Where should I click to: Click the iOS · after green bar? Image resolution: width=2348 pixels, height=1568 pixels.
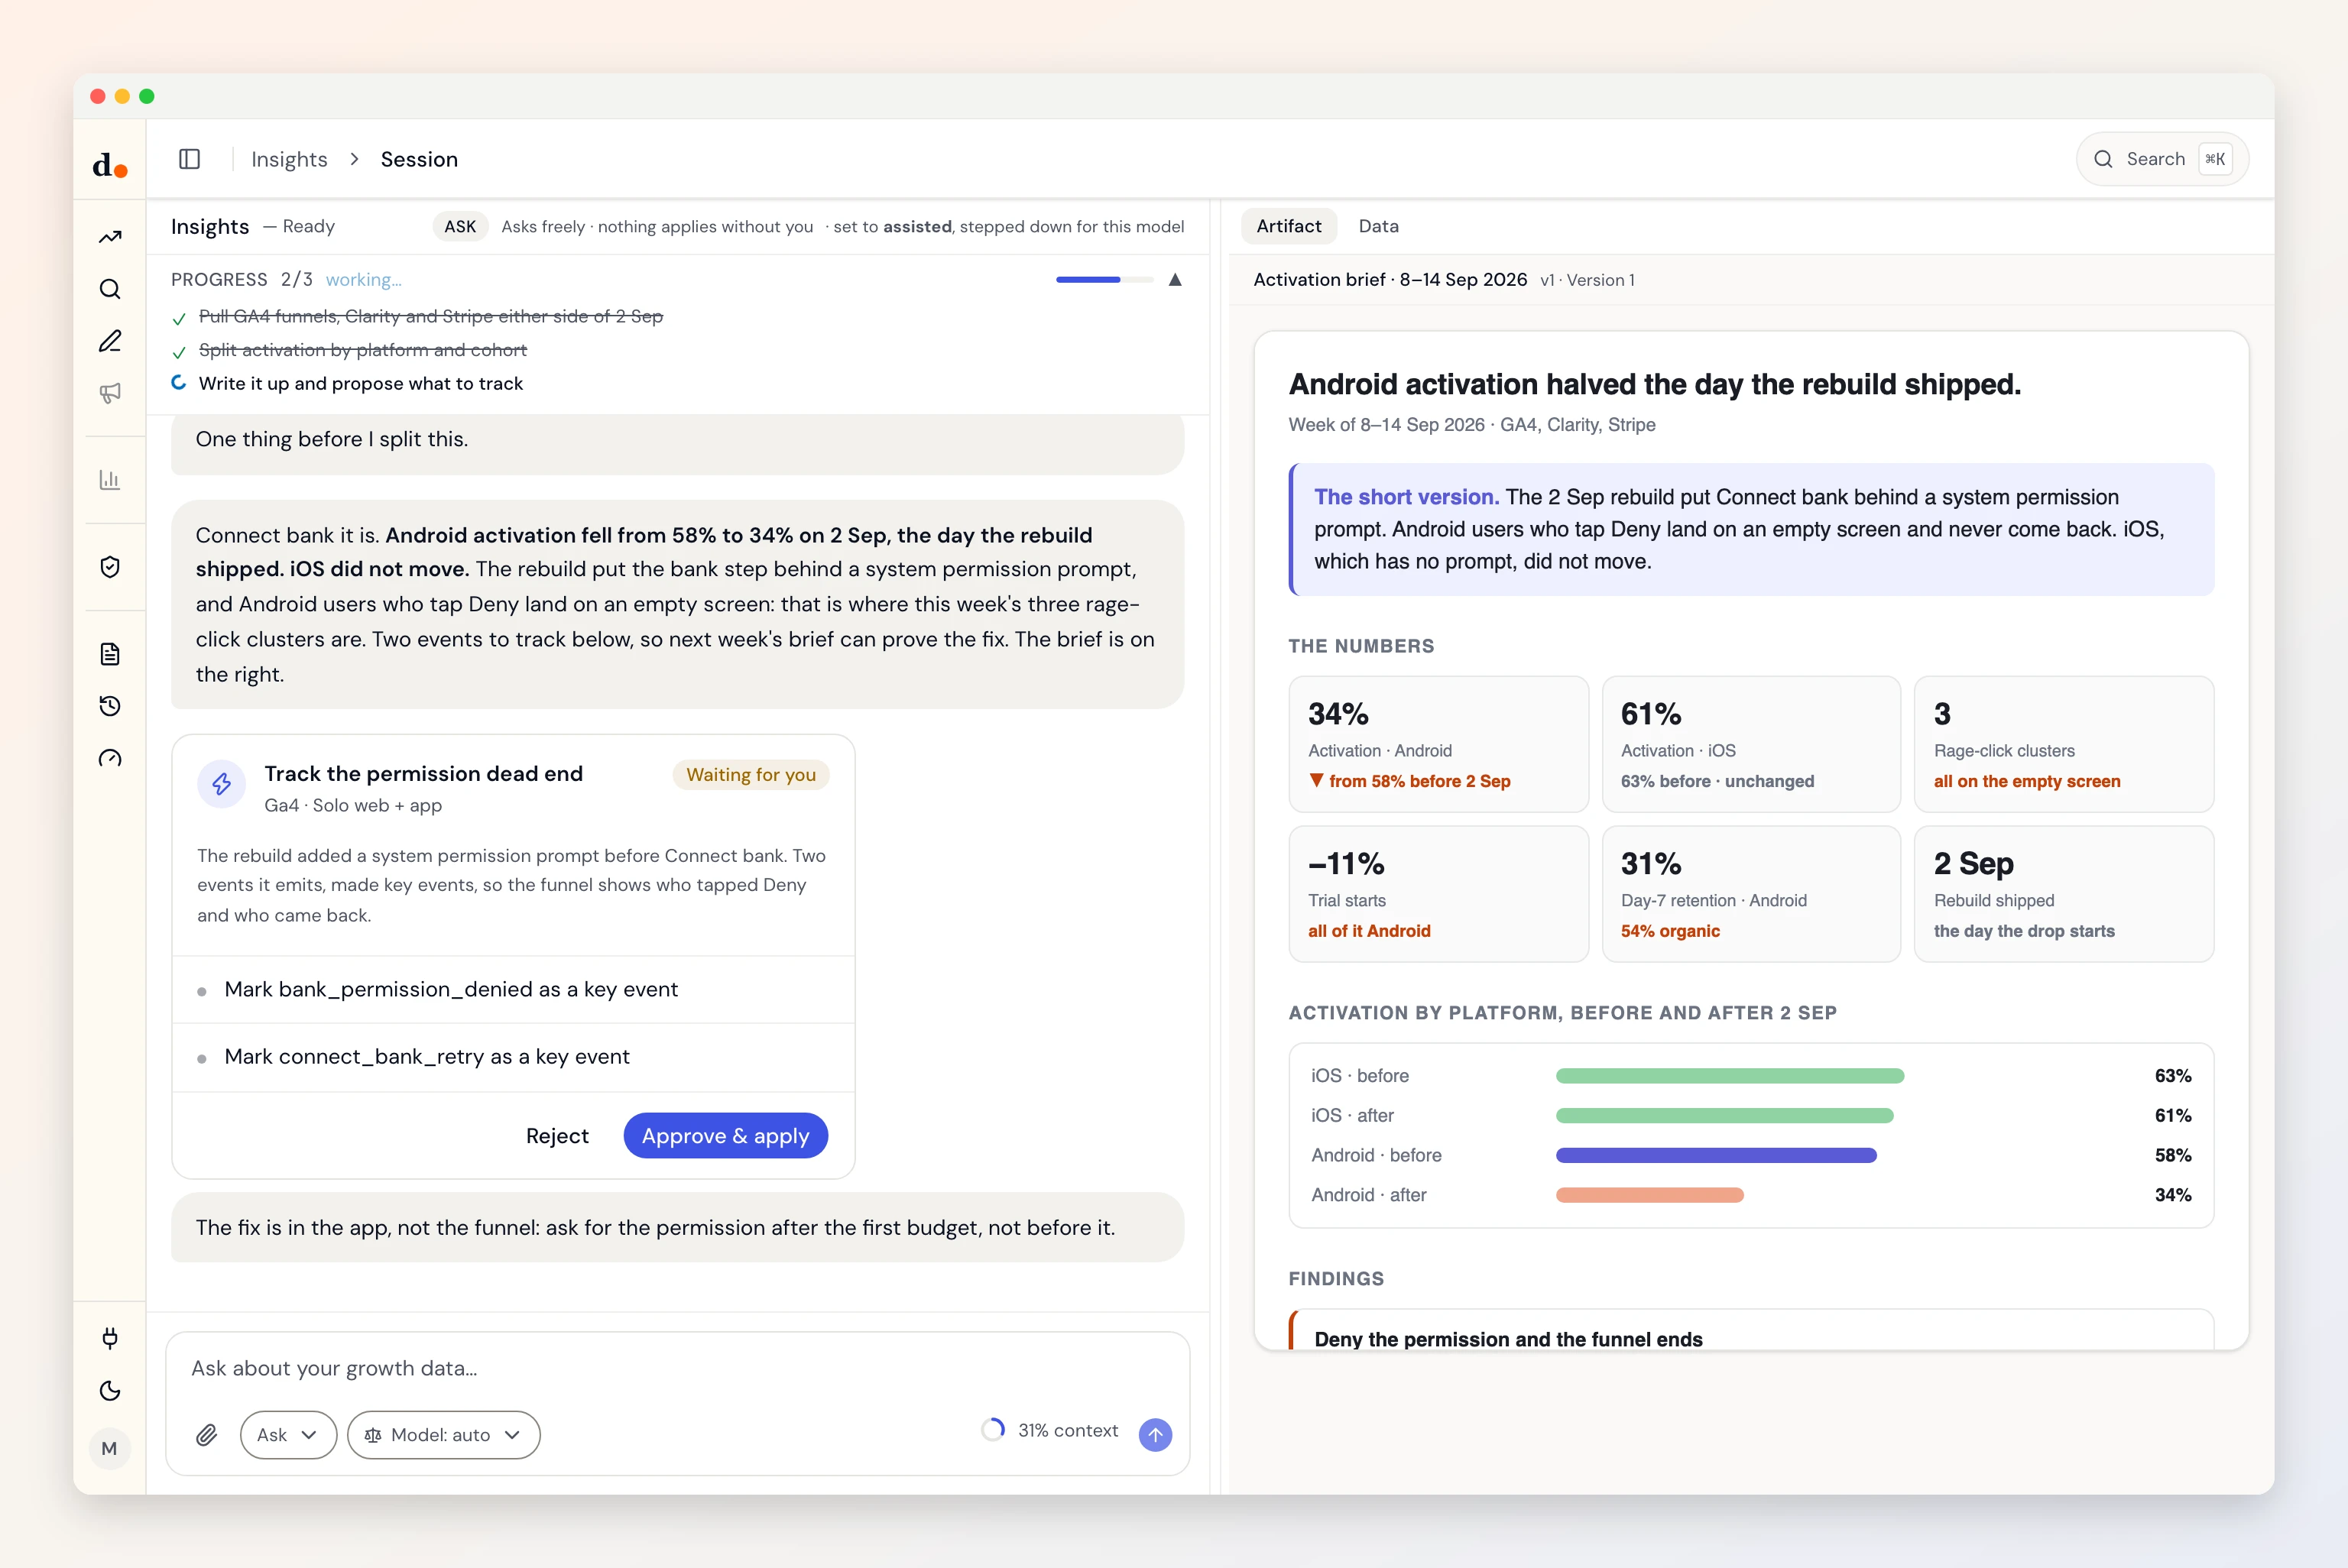coord(1724,1115)
